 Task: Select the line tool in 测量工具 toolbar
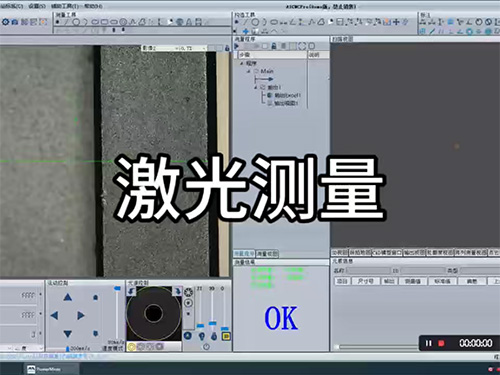67,22
